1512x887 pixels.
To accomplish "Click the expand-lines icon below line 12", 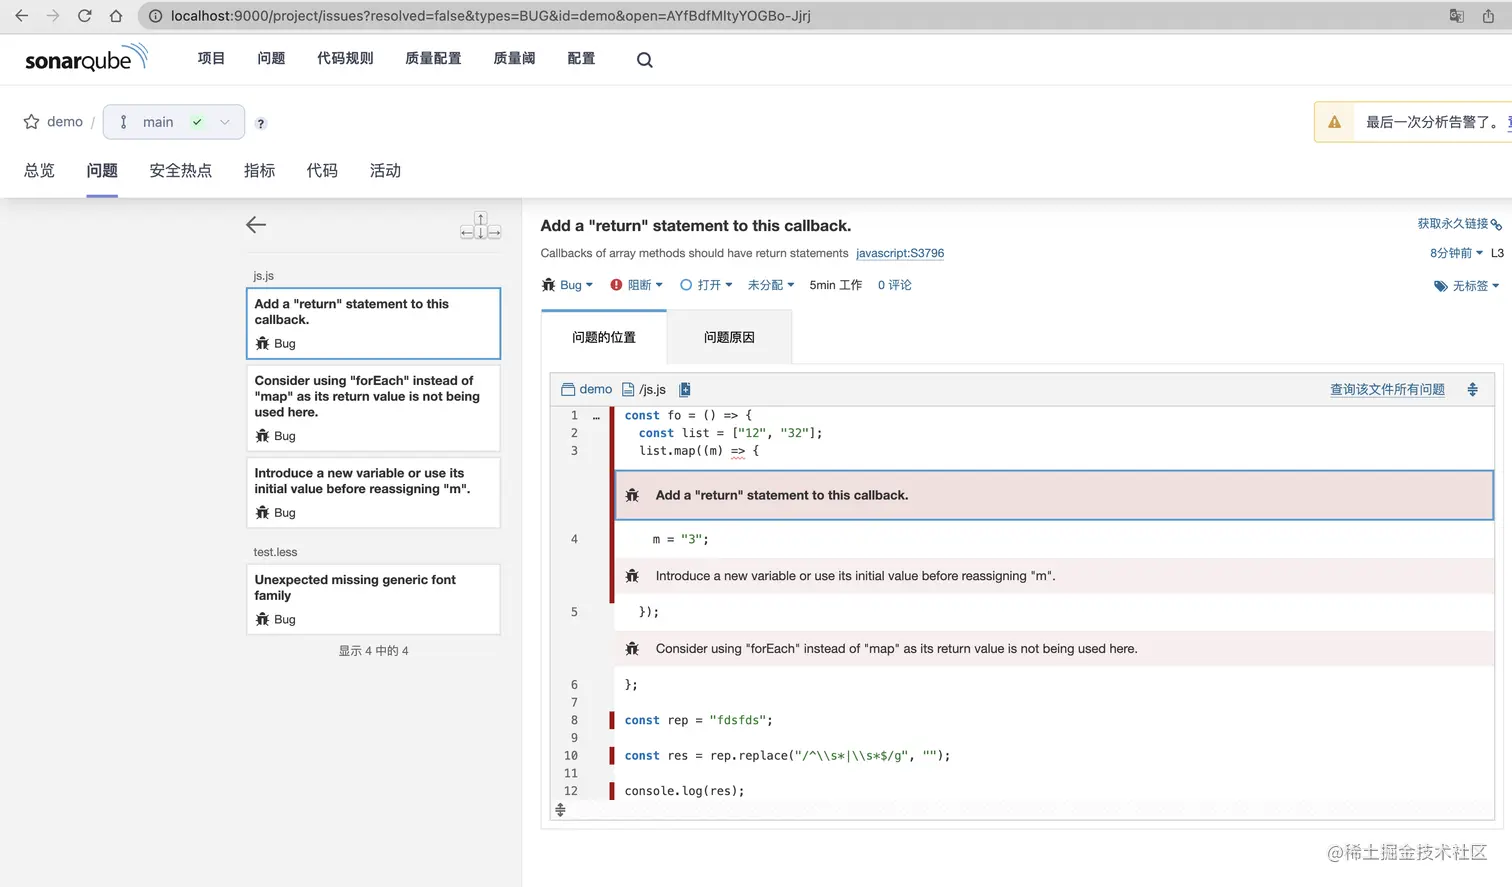I will (560, 810).
